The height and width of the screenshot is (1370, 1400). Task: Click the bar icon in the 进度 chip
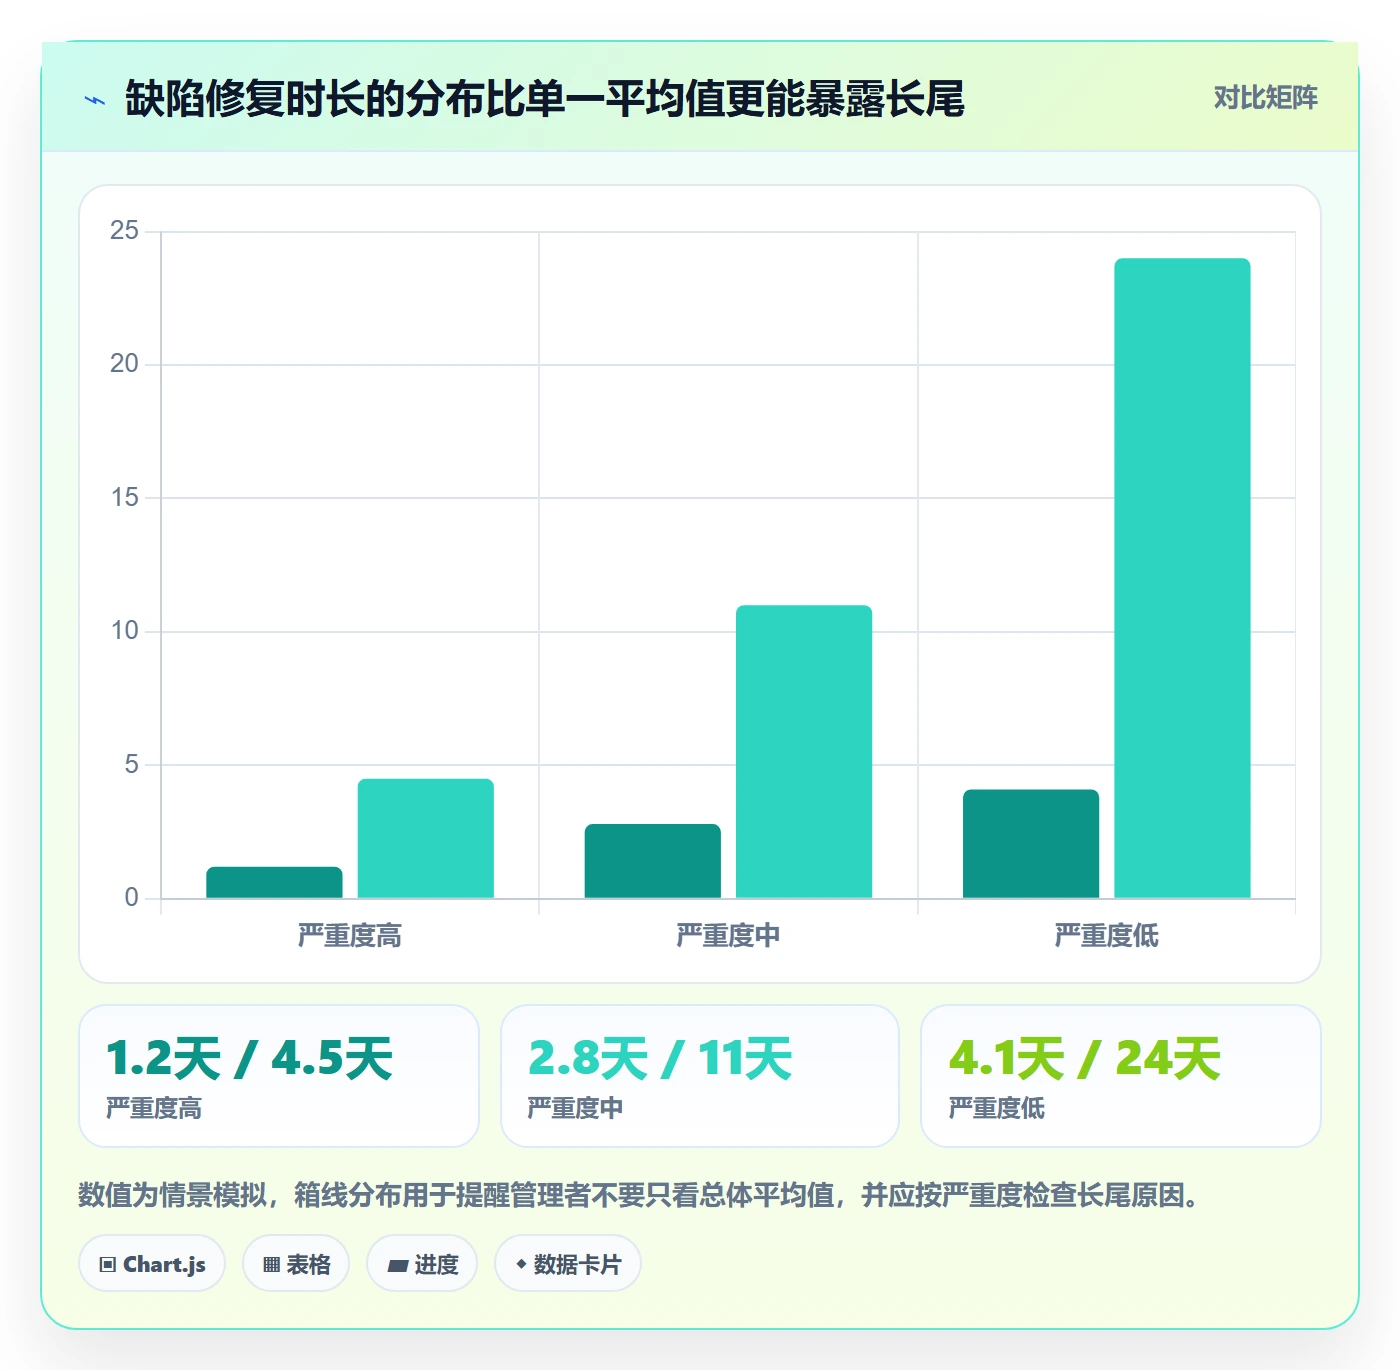point(398,1265)
